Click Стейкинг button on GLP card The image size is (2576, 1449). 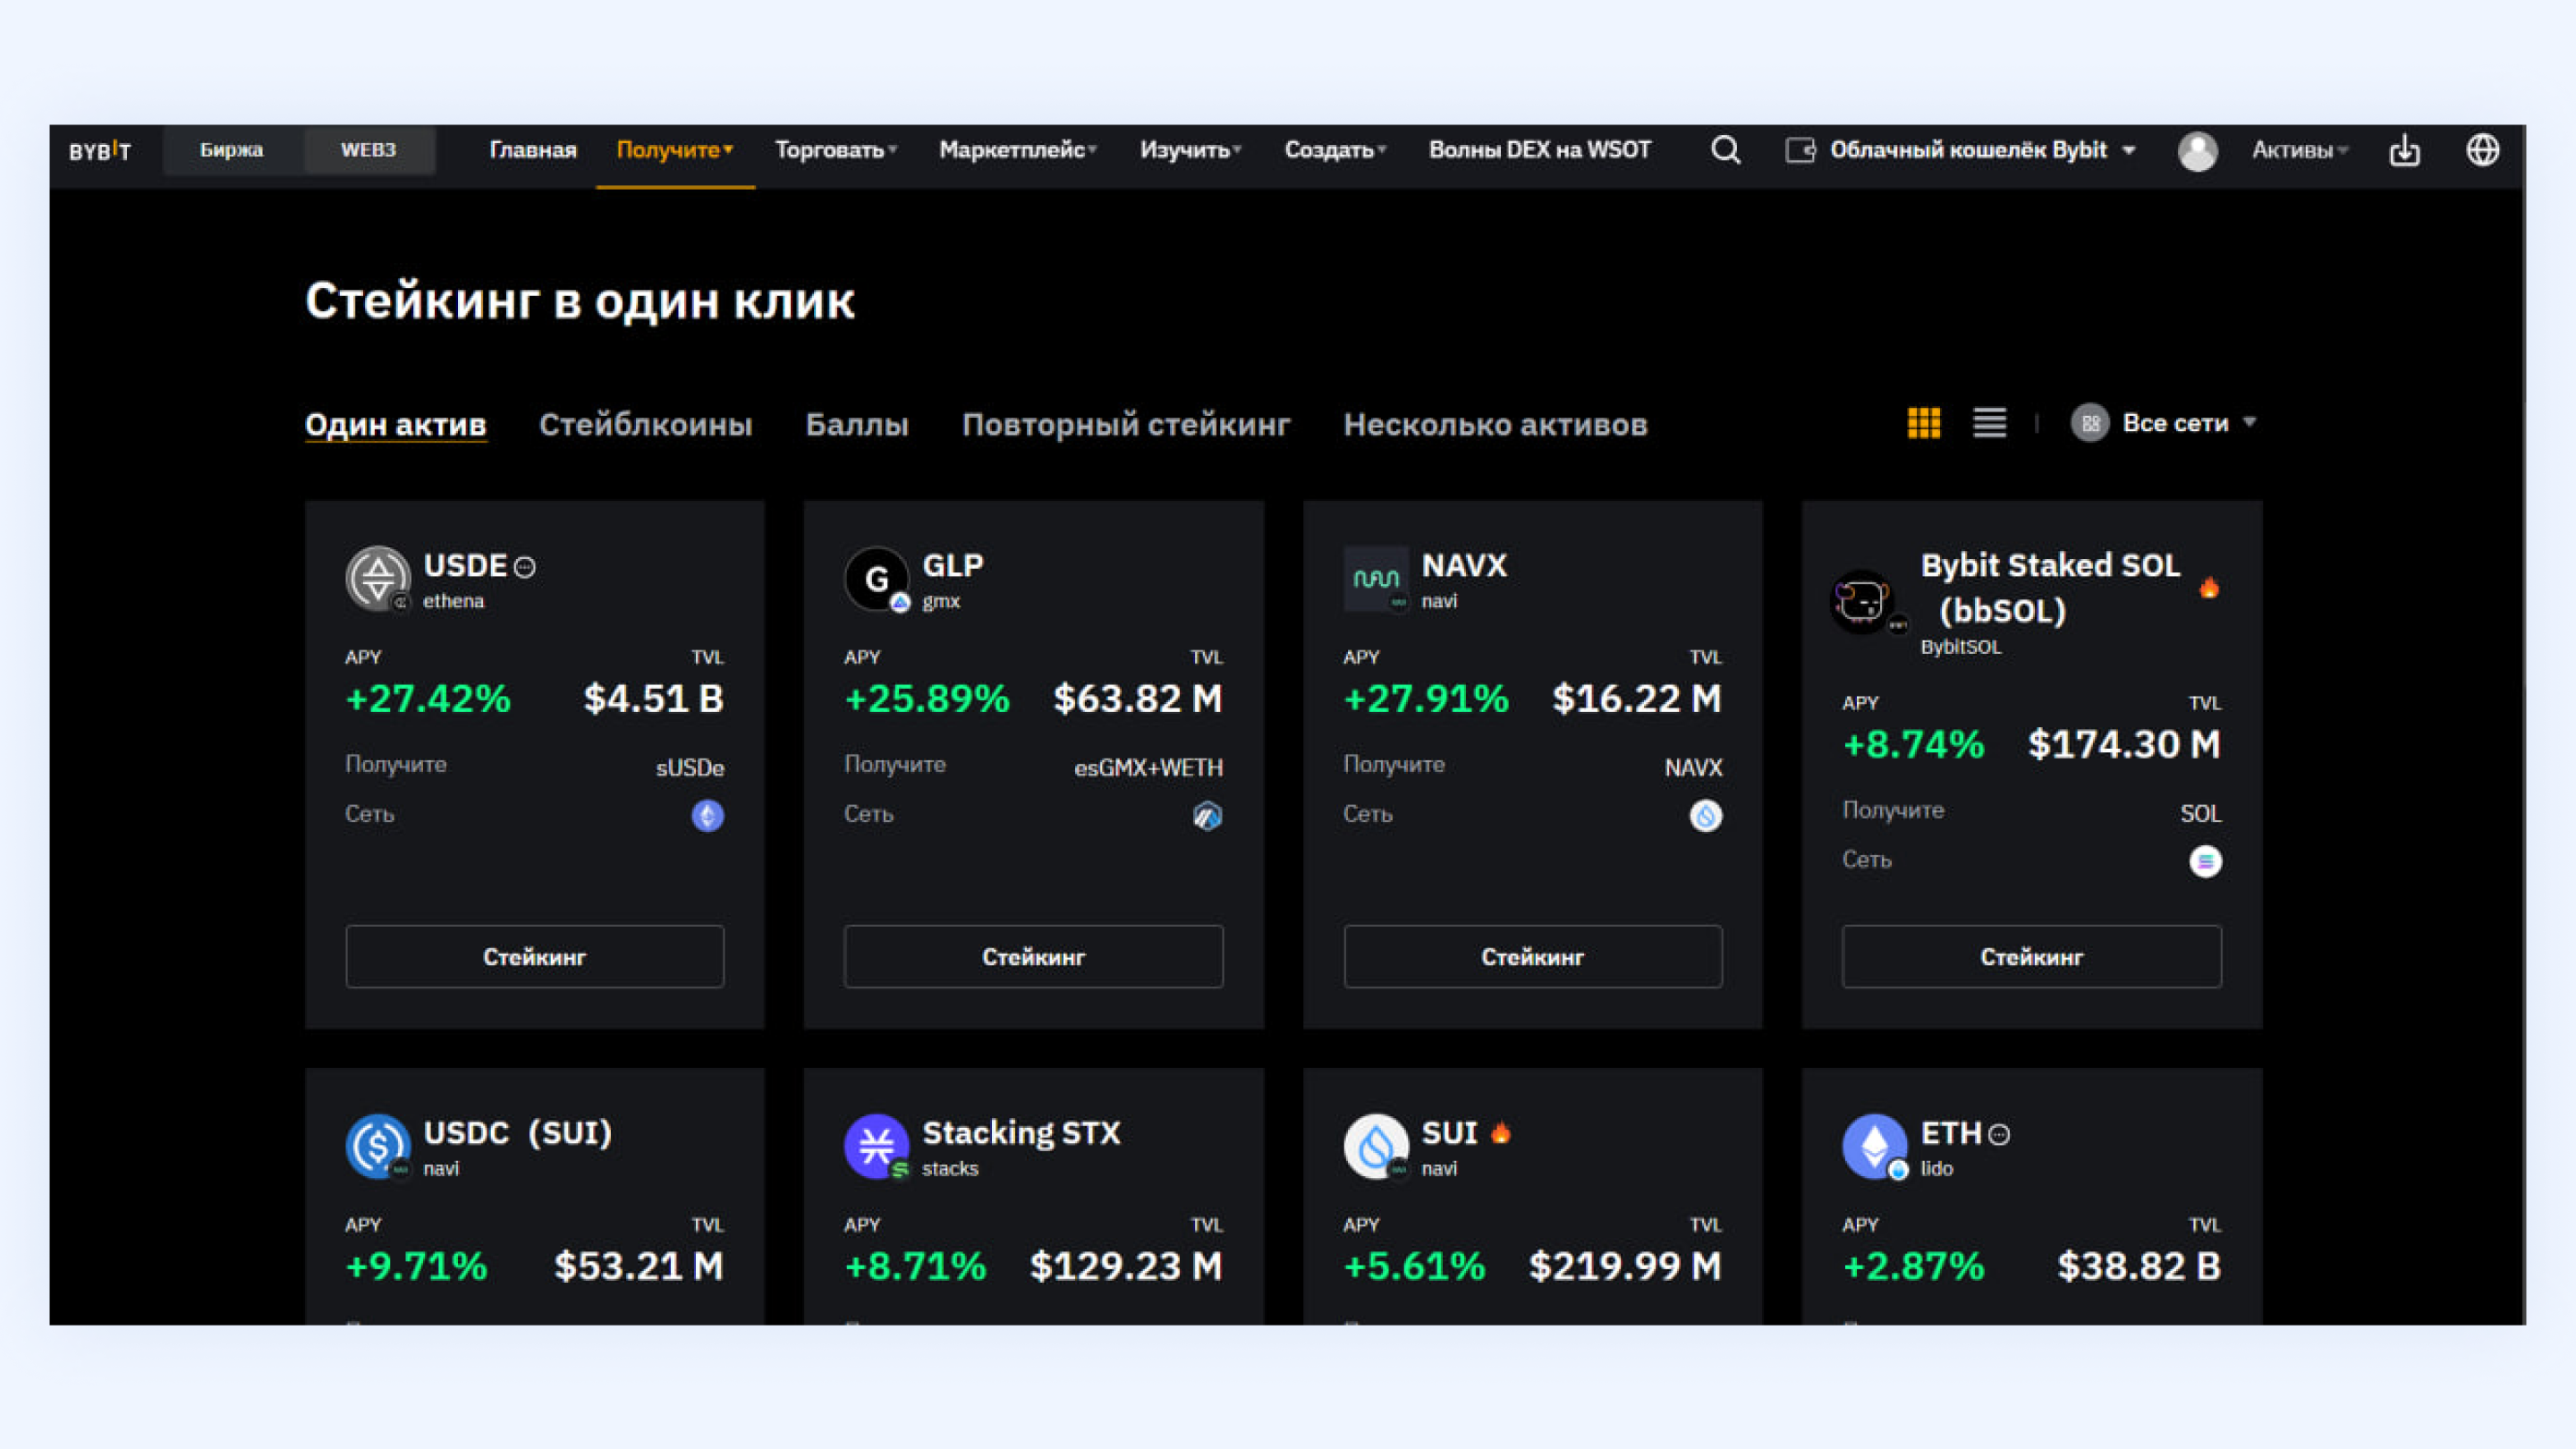pos(1034,957)
